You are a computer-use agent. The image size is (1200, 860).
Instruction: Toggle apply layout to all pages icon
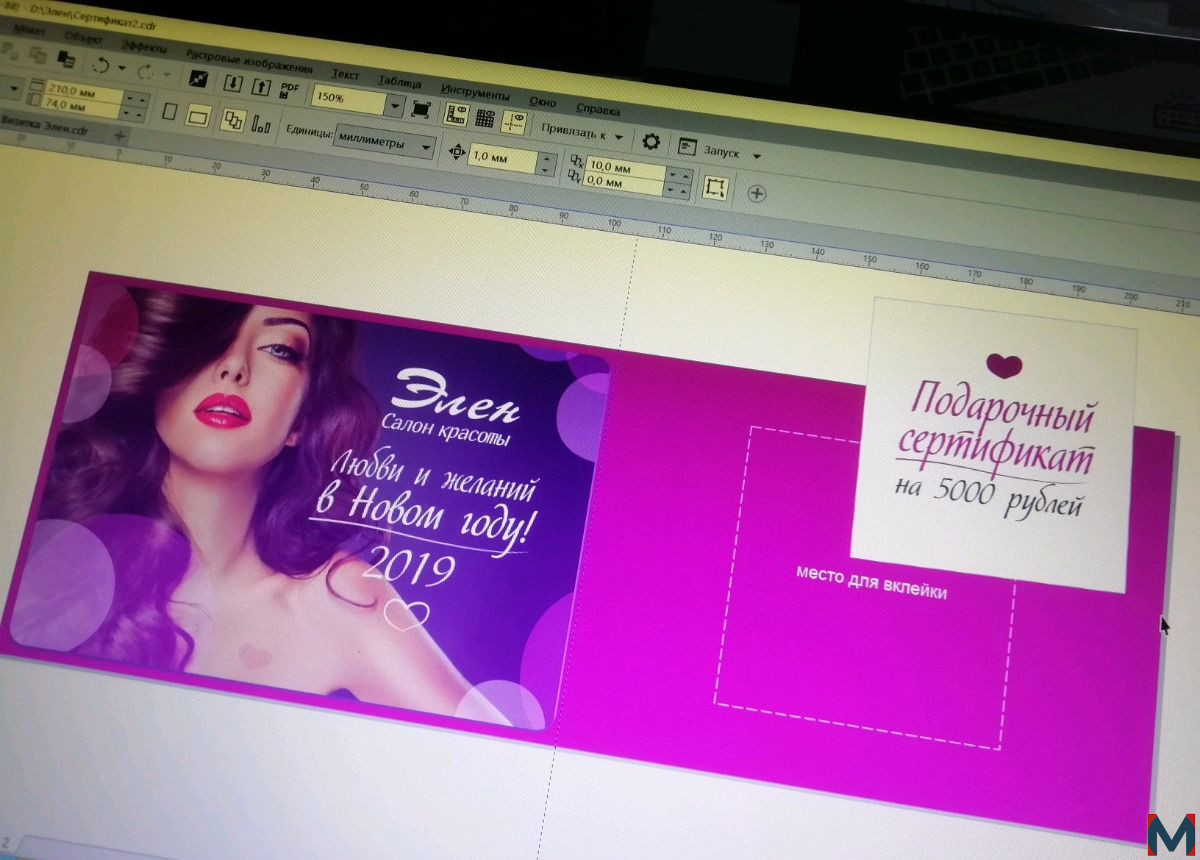pos(232,120)
